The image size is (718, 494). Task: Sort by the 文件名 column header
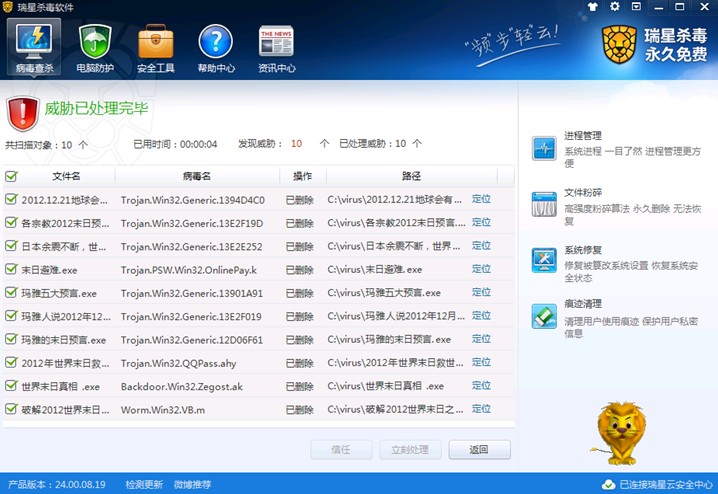(x=66, y=176)
